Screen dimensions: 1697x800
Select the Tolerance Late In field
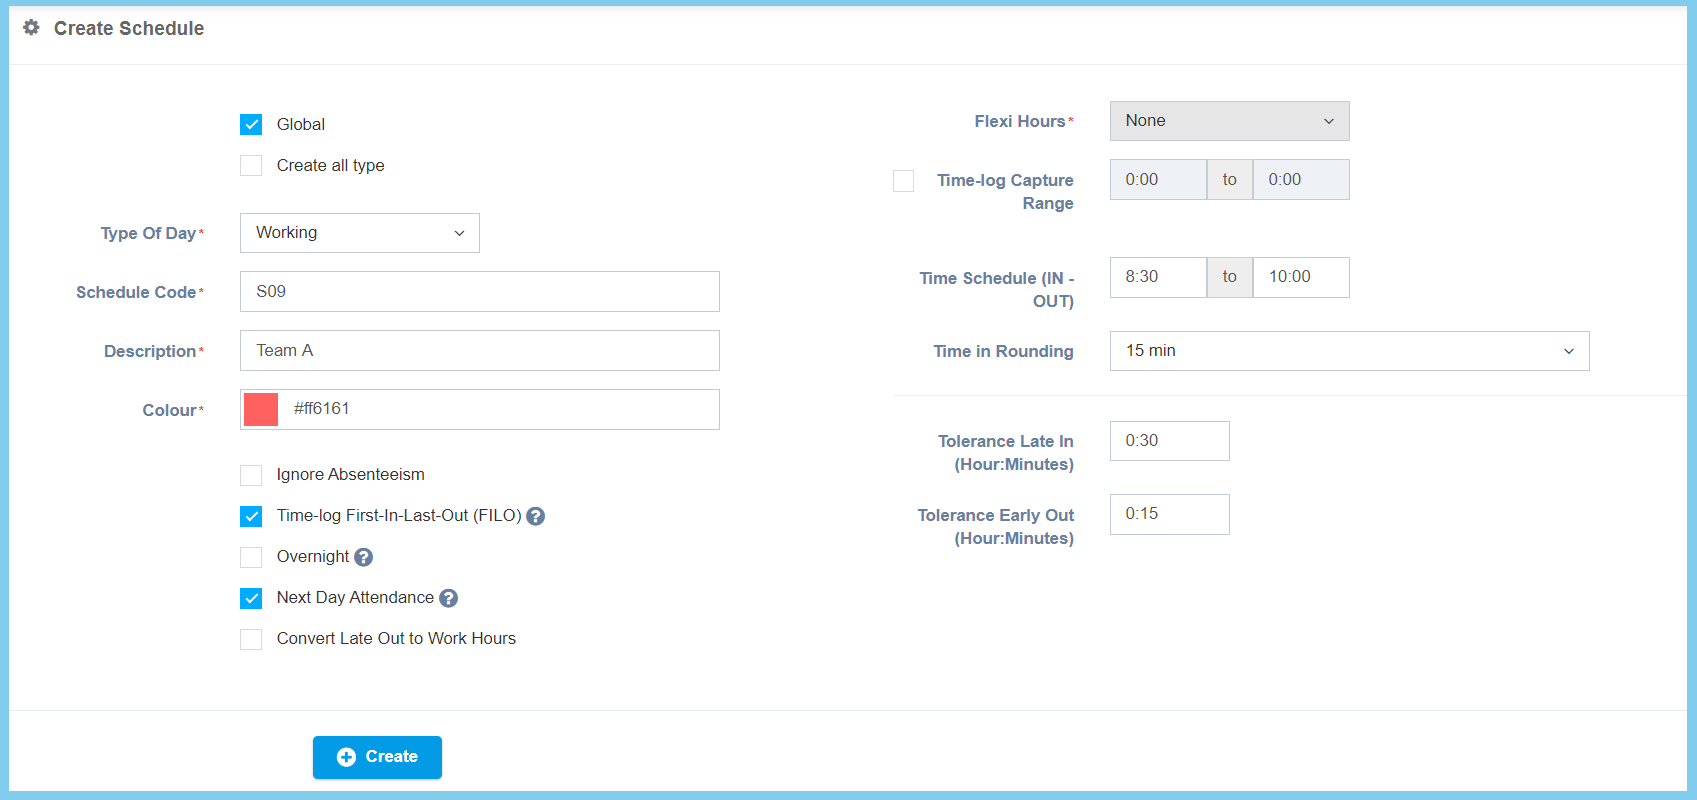point(1168,441)
